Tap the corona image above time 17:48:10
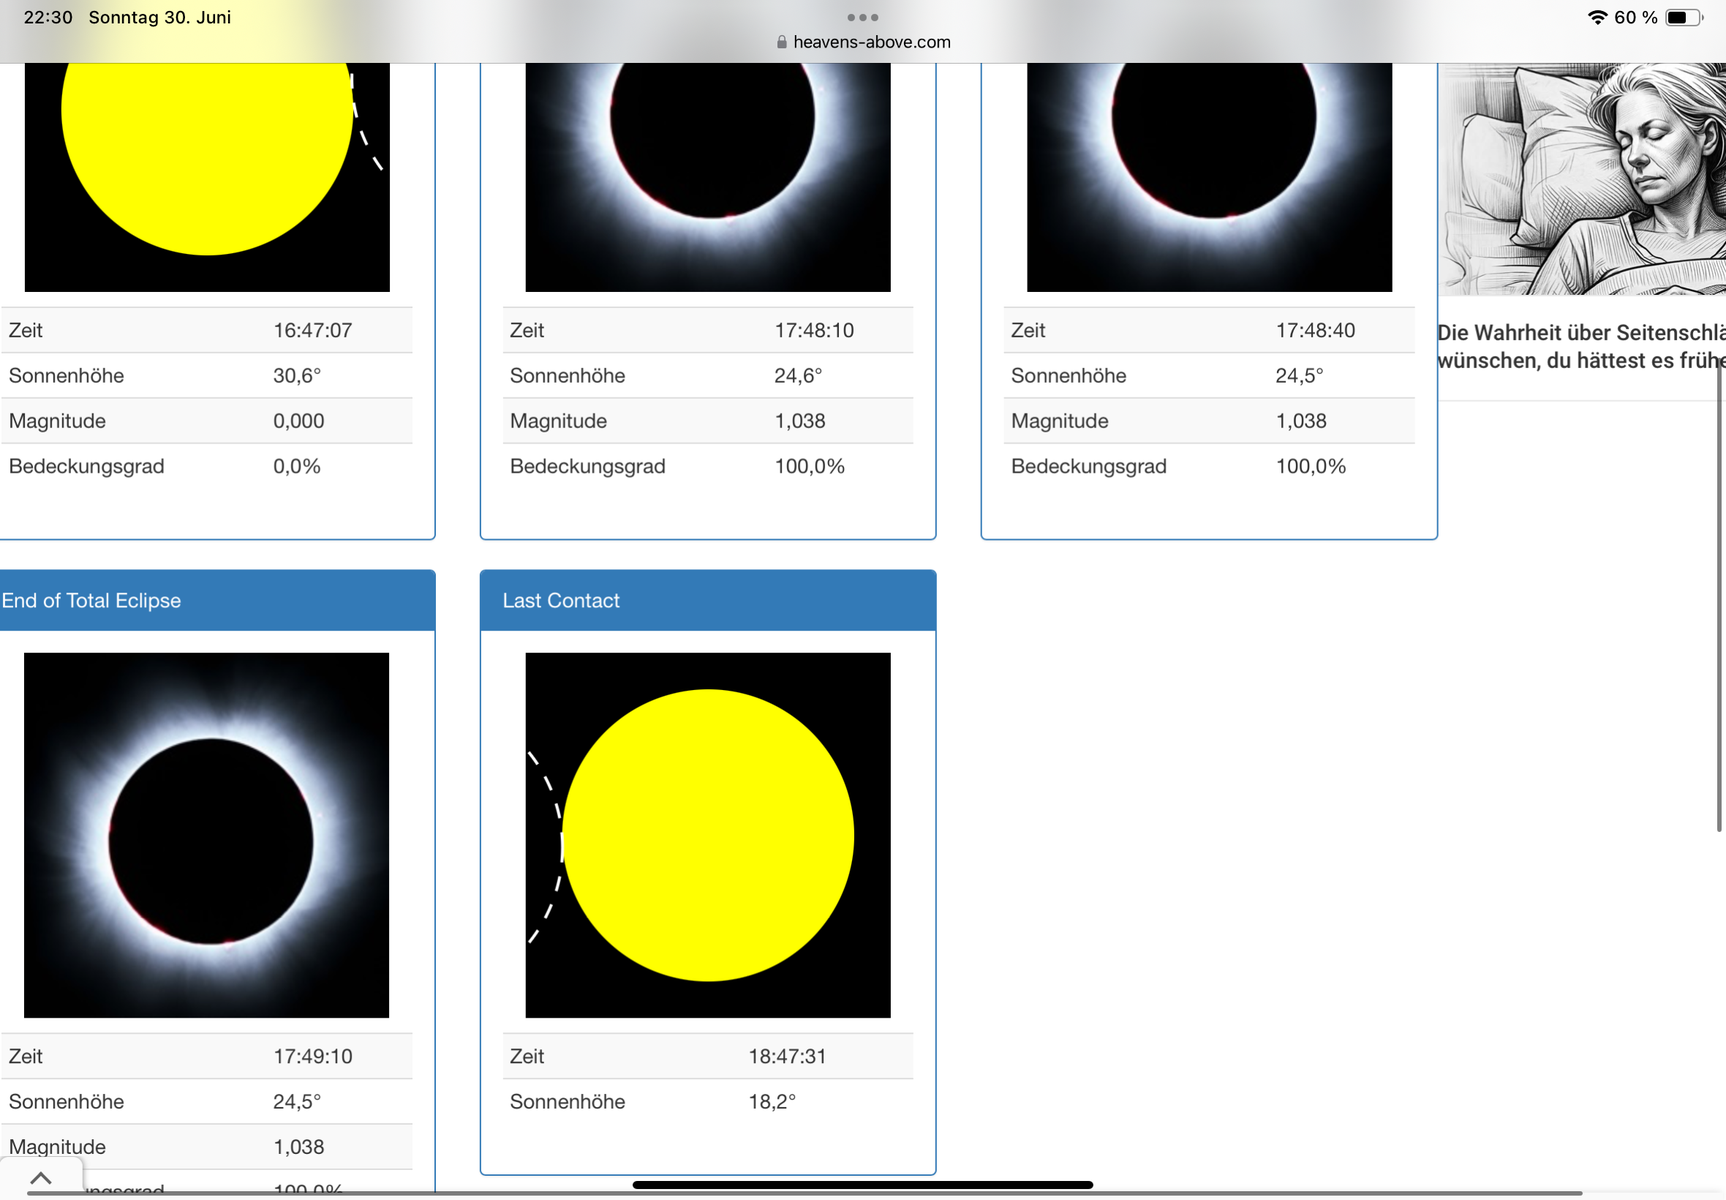The height and width of the screenshot is (1200, 1726). [x=708, y=176]
